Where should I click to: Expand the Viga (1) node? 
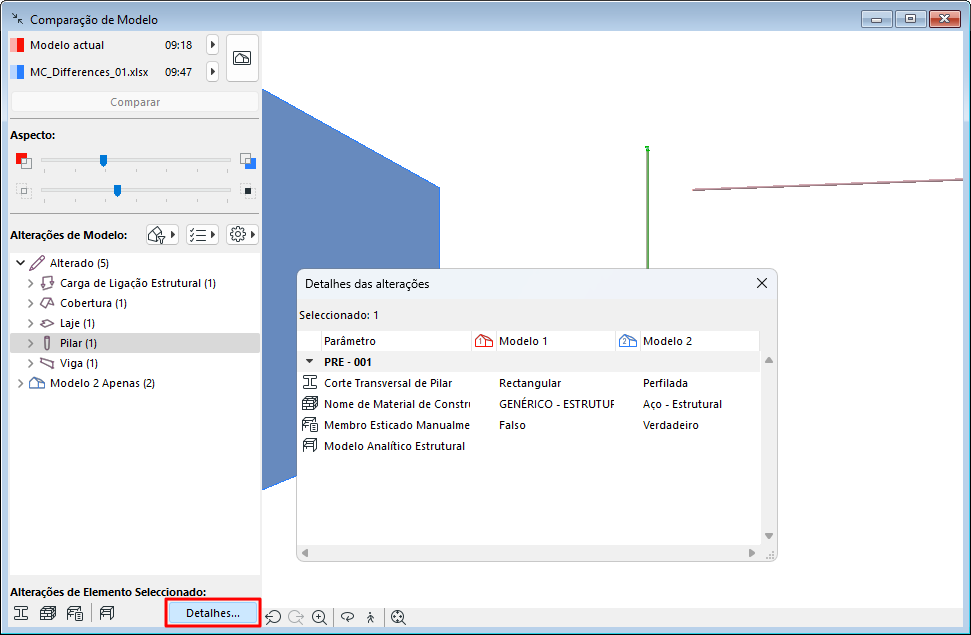click(30, 363)
